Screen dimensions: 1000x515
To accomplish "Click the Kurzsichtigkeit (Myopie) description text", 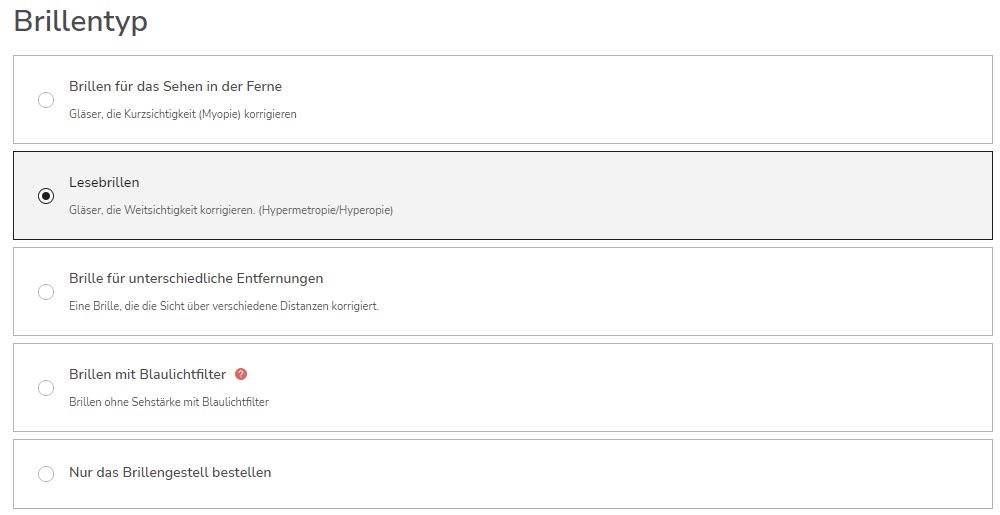I will 182,114.
